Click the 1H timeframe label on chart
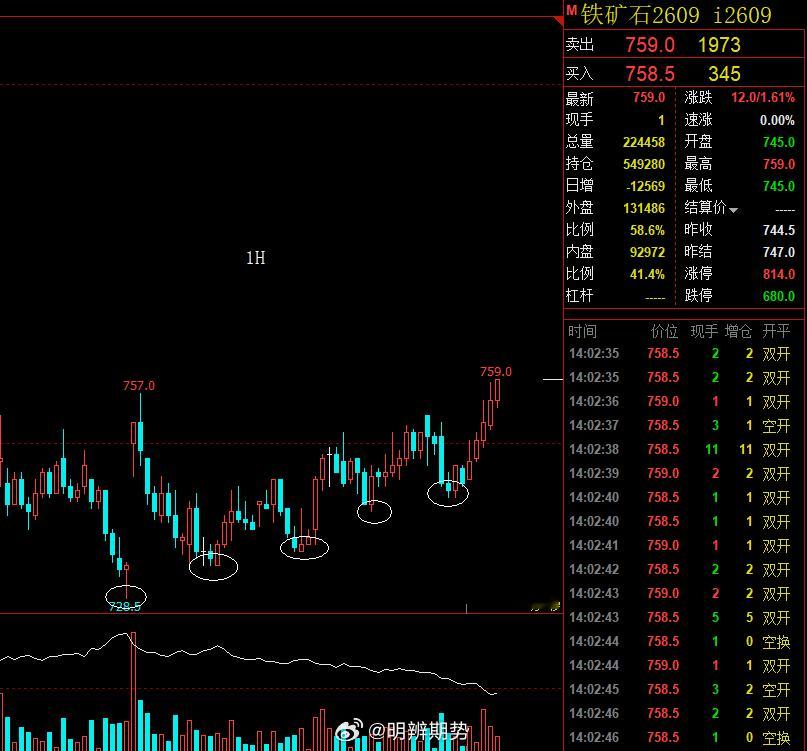The width and height of the screenshot is (807, 751). point(256,258)
